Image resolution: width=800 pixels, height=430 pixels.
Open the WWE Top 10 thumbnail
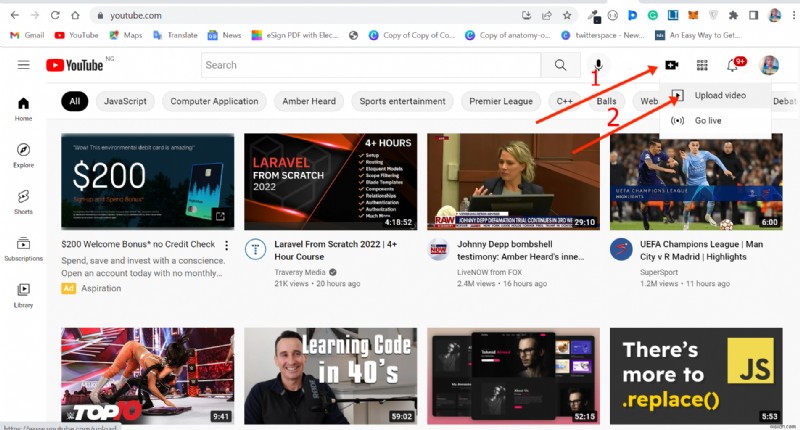tap(147, 376)
